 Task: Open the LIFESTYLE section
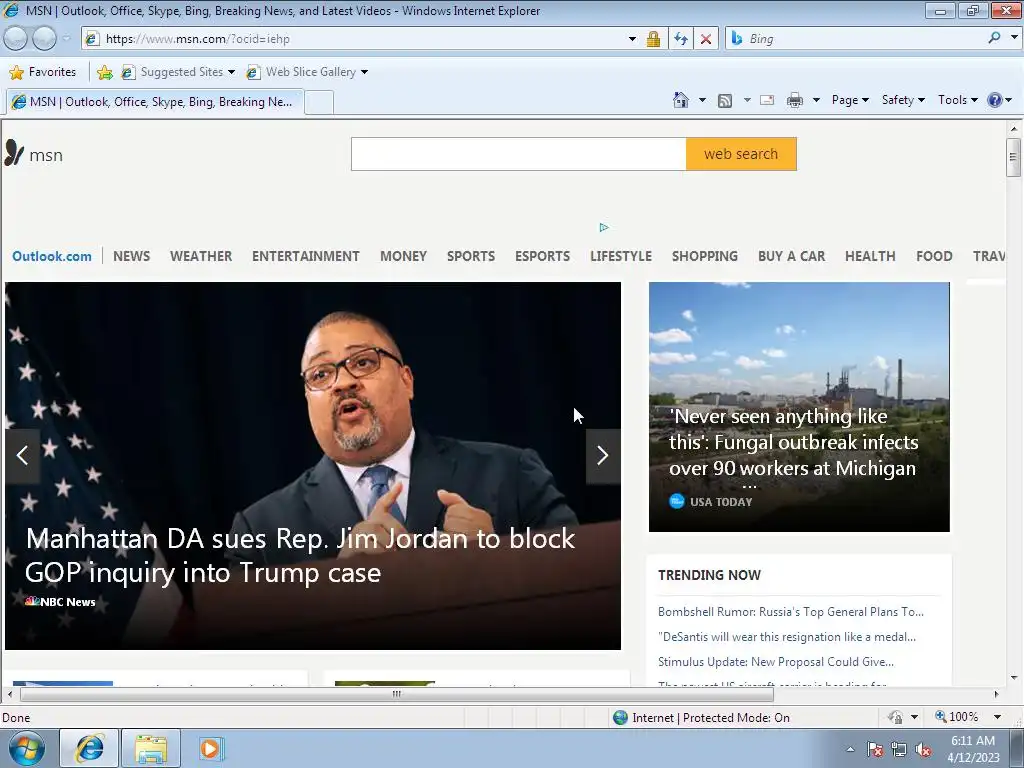pyautogui.click(x=621, y=256)
